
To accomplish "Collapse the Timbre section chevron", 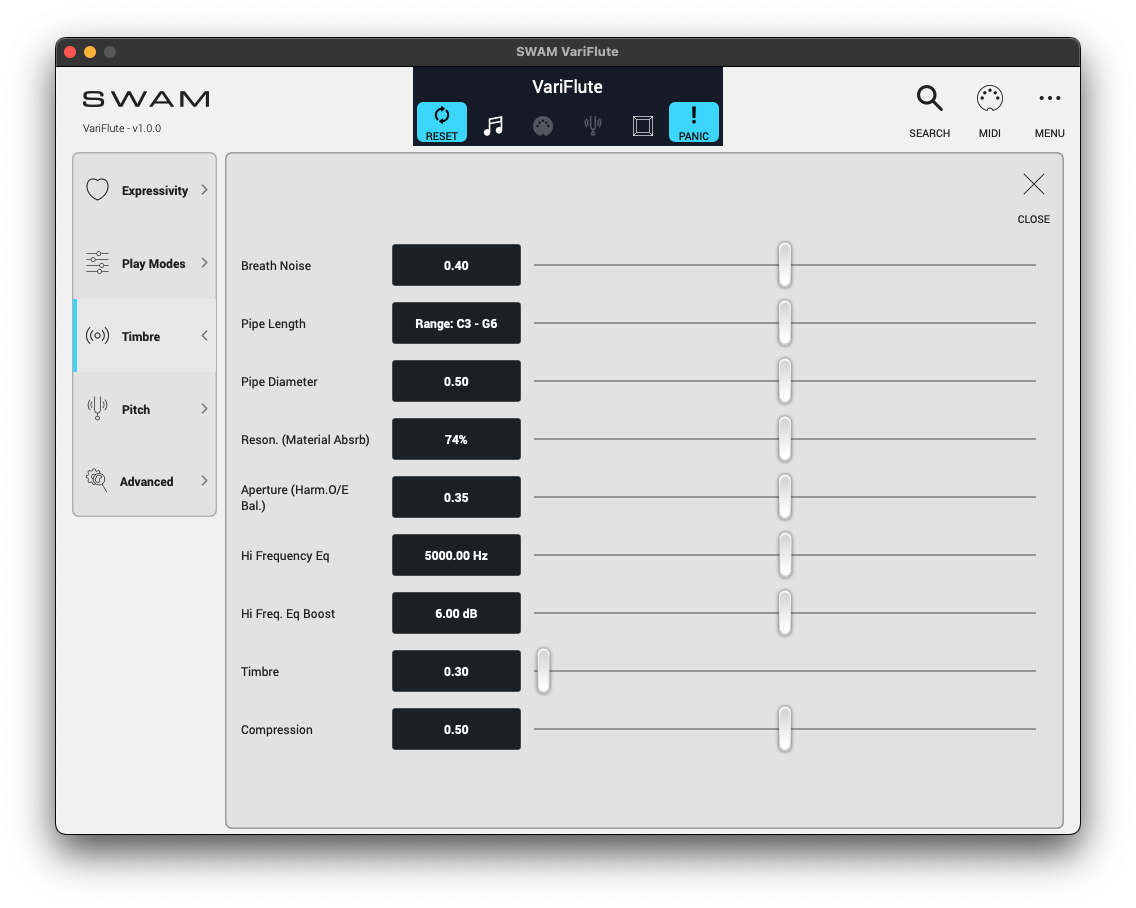I will pyautogui.click(x=204, y=336).
